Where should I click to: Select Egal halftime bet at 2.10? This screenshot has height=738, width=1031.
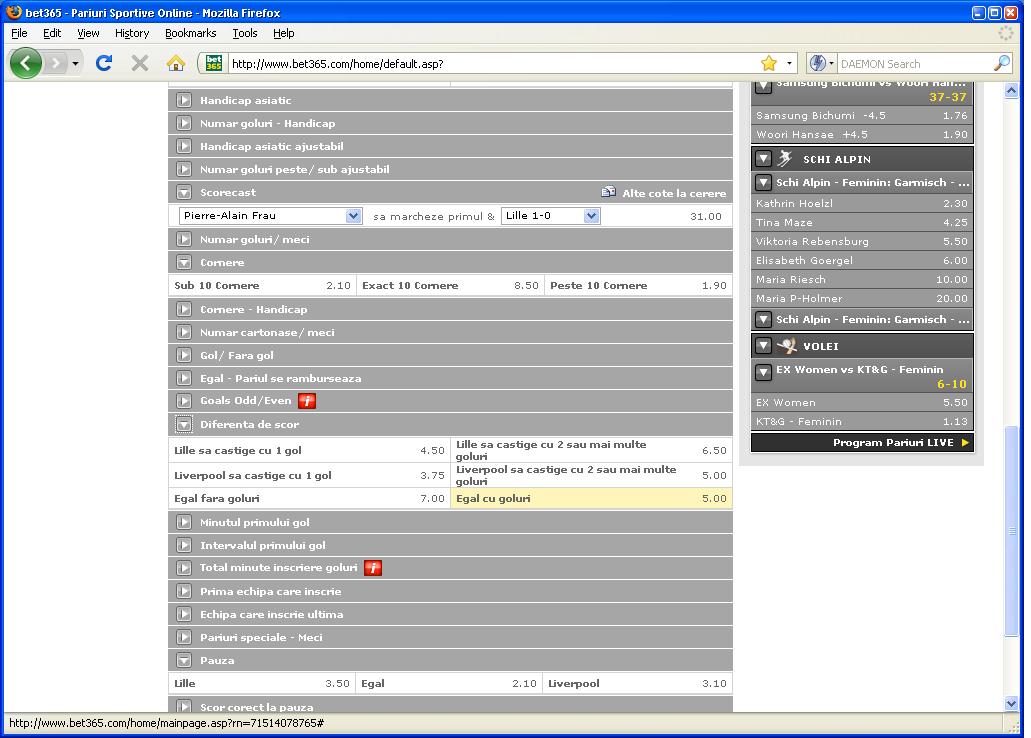(x=450, y=683)
